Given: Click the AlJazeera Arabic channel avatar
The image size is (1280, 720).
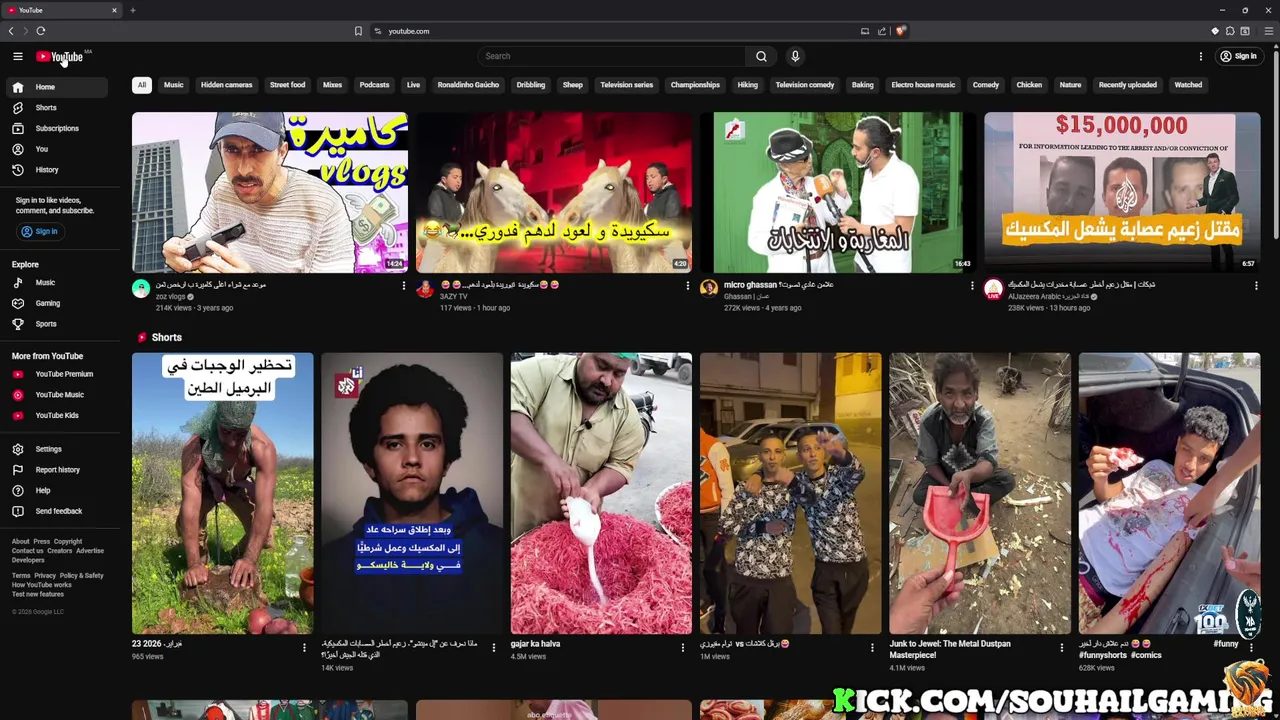Looking at the screenshot, I should [x=993, y=289].
